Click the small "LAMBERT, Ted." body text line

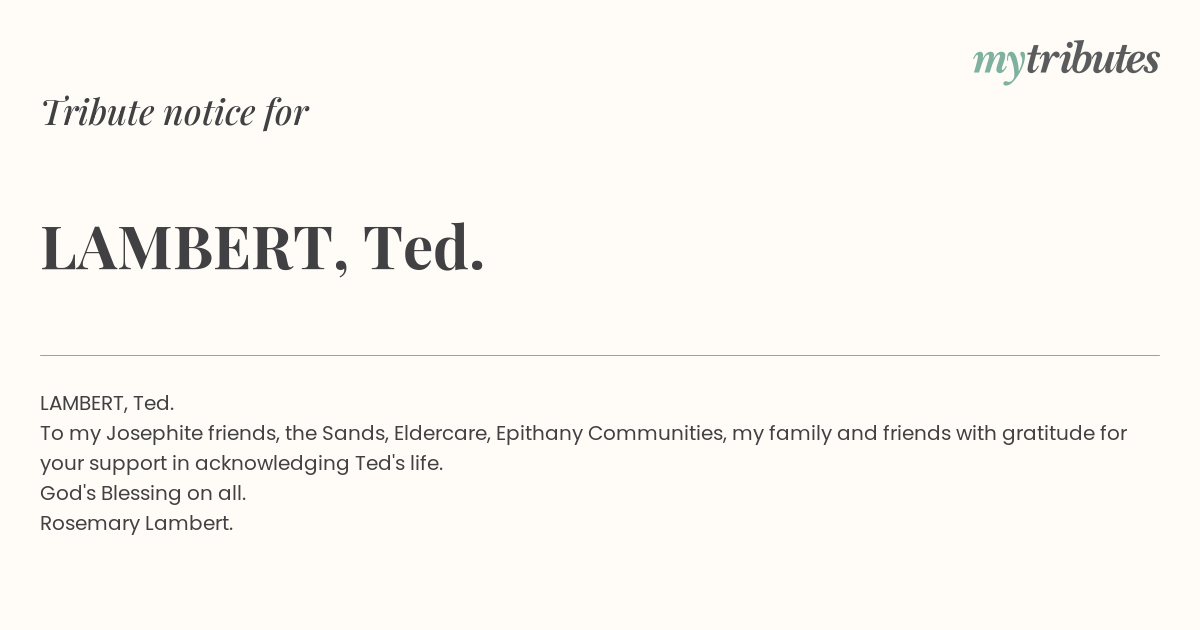pos(107,403)
